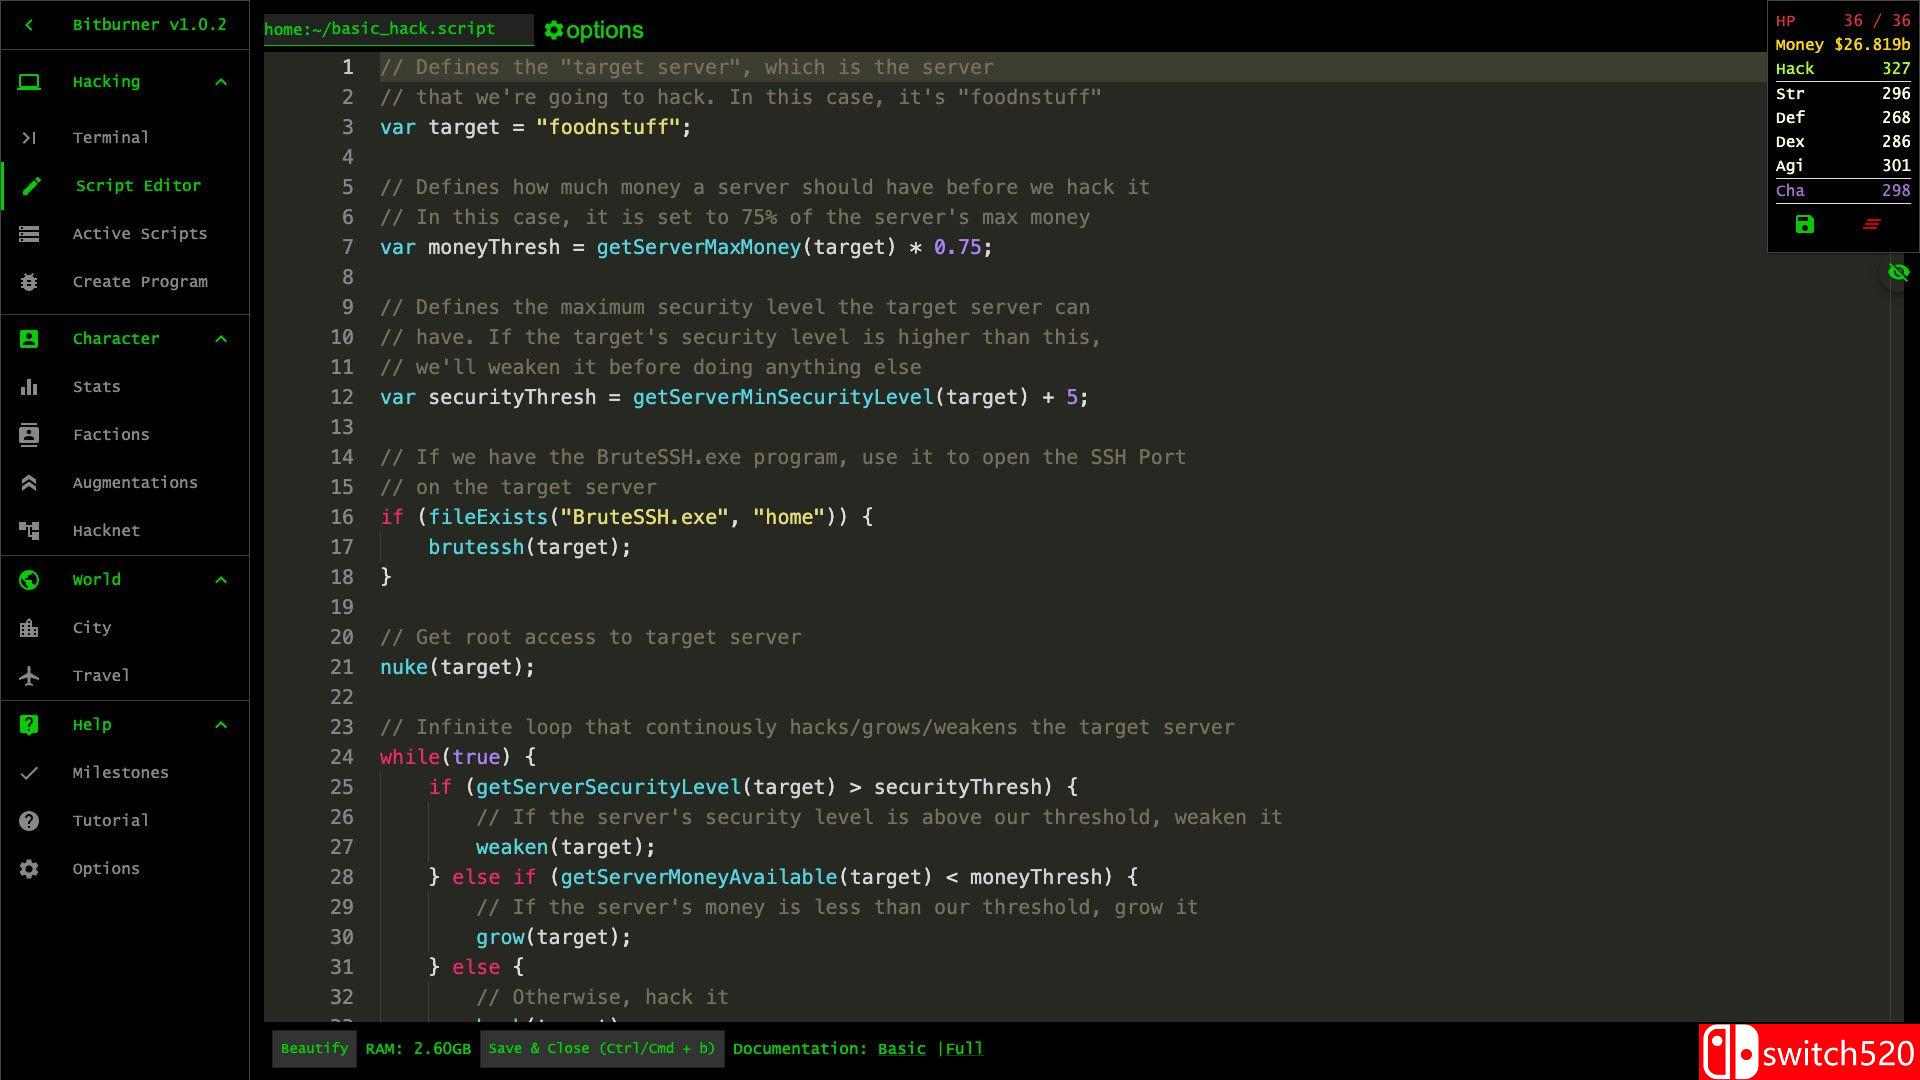This screenshot has height=1080, width=1920.
Task: Collapse the sidebar with the back arrow
Action: 29,25
